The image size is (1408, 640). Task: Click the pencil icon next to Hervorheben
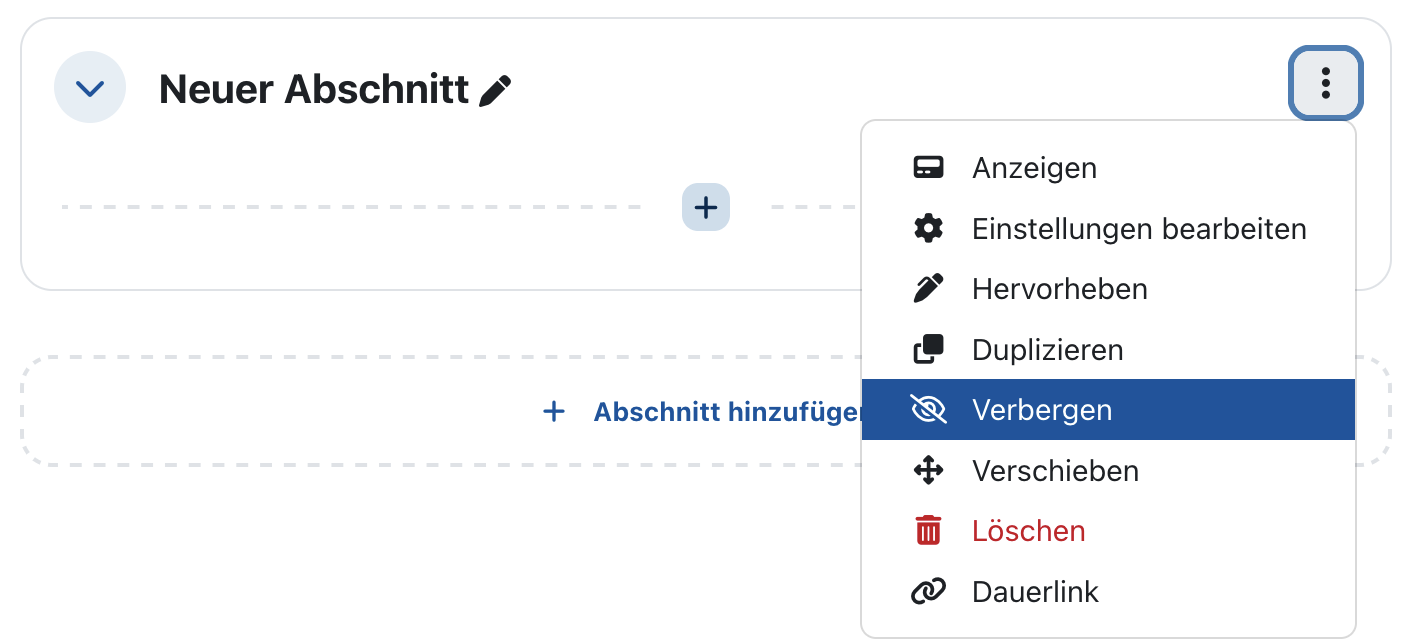[929, 288]
